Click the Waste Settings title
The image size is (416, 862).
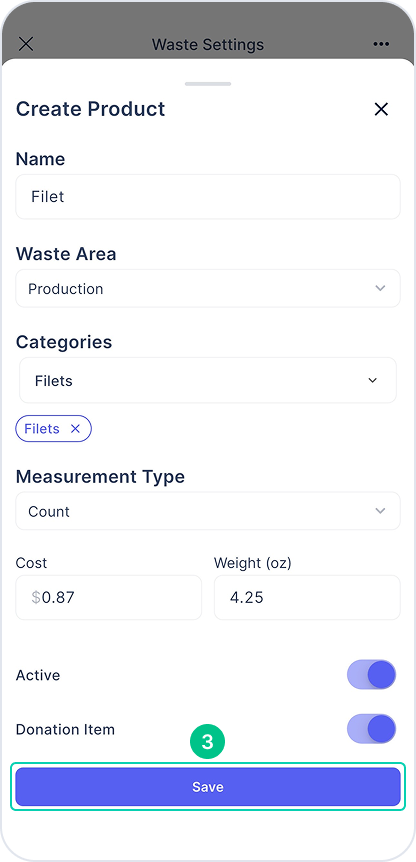[x=208, y=44]
